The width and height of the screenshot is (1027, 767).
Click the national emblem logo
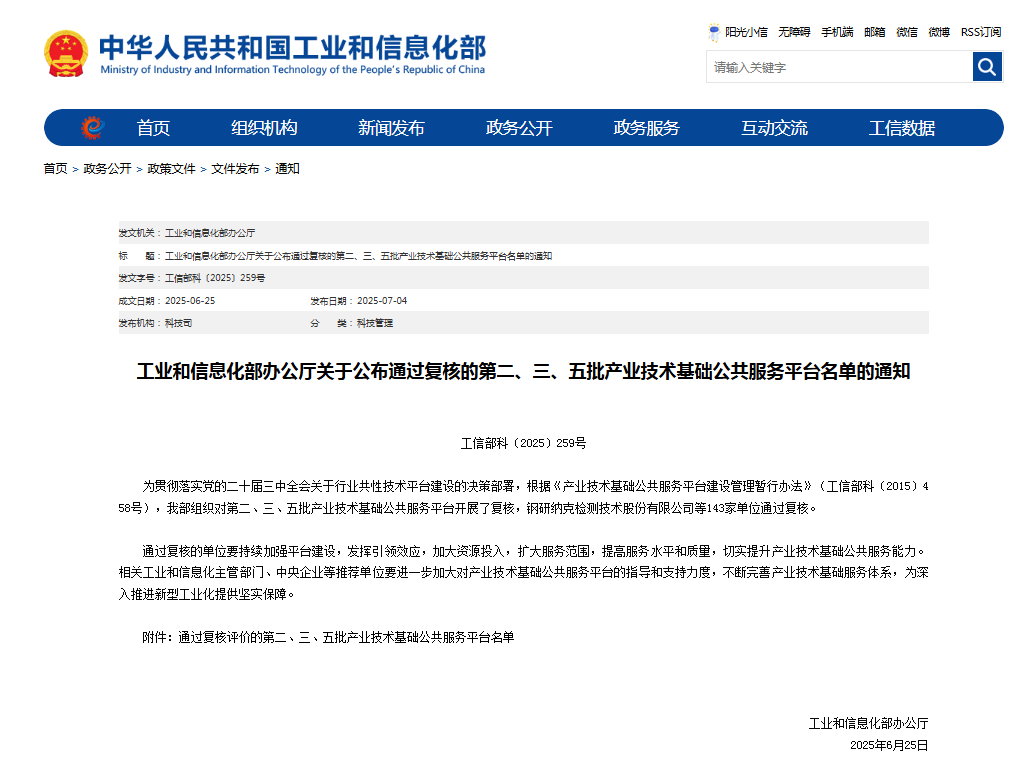65,54
